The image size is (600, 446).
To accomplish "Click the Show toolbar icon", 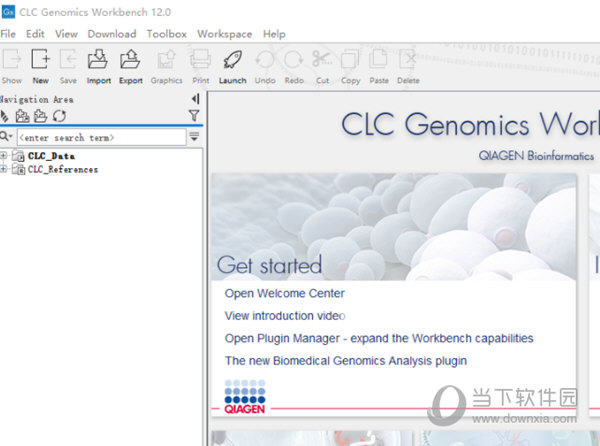I will click(11, 59).
